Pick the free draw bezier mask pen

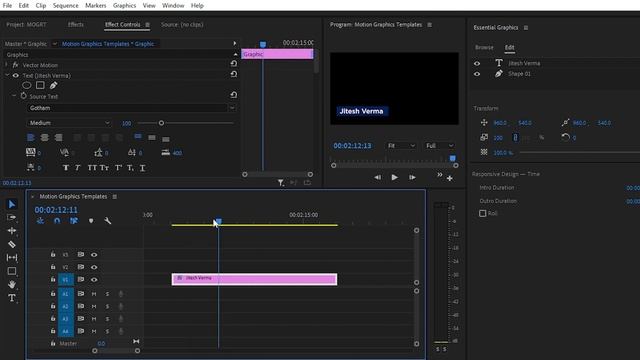(x=53, y=85)
